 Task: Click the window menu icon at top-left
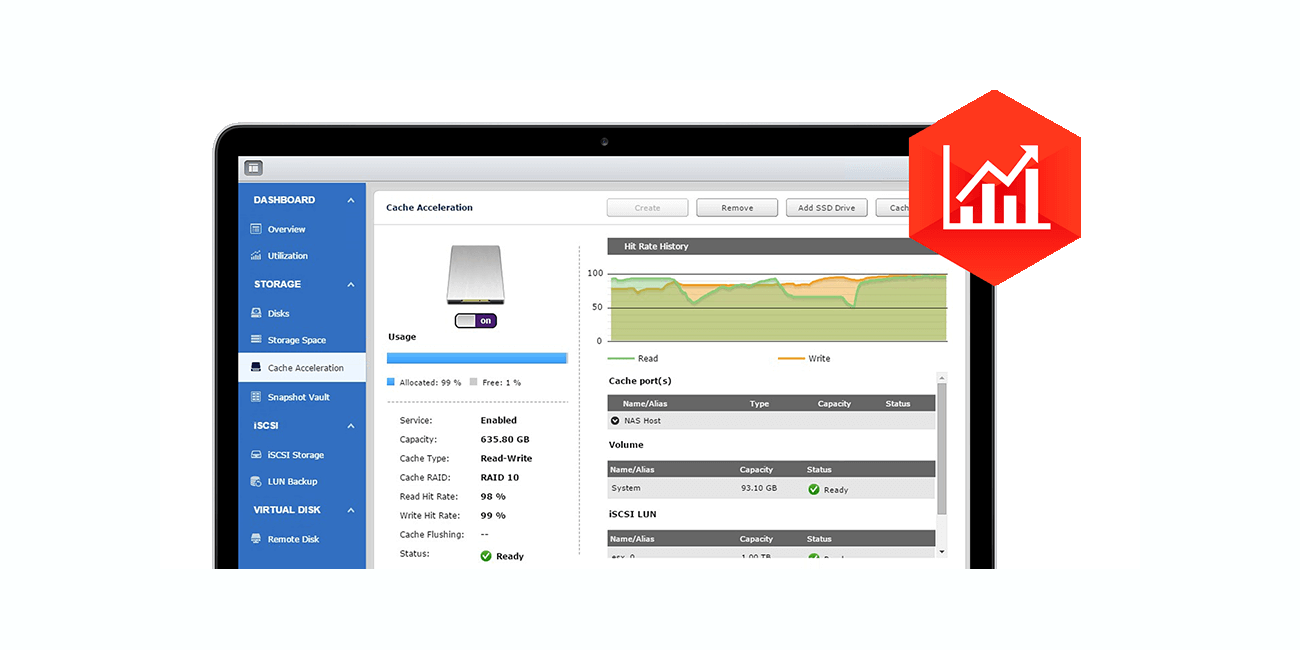click(253, 168)
